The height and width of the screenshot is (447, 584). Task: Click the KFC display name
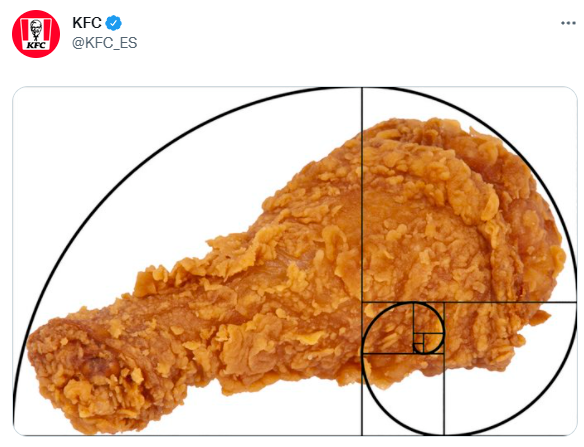pos(87,23)
